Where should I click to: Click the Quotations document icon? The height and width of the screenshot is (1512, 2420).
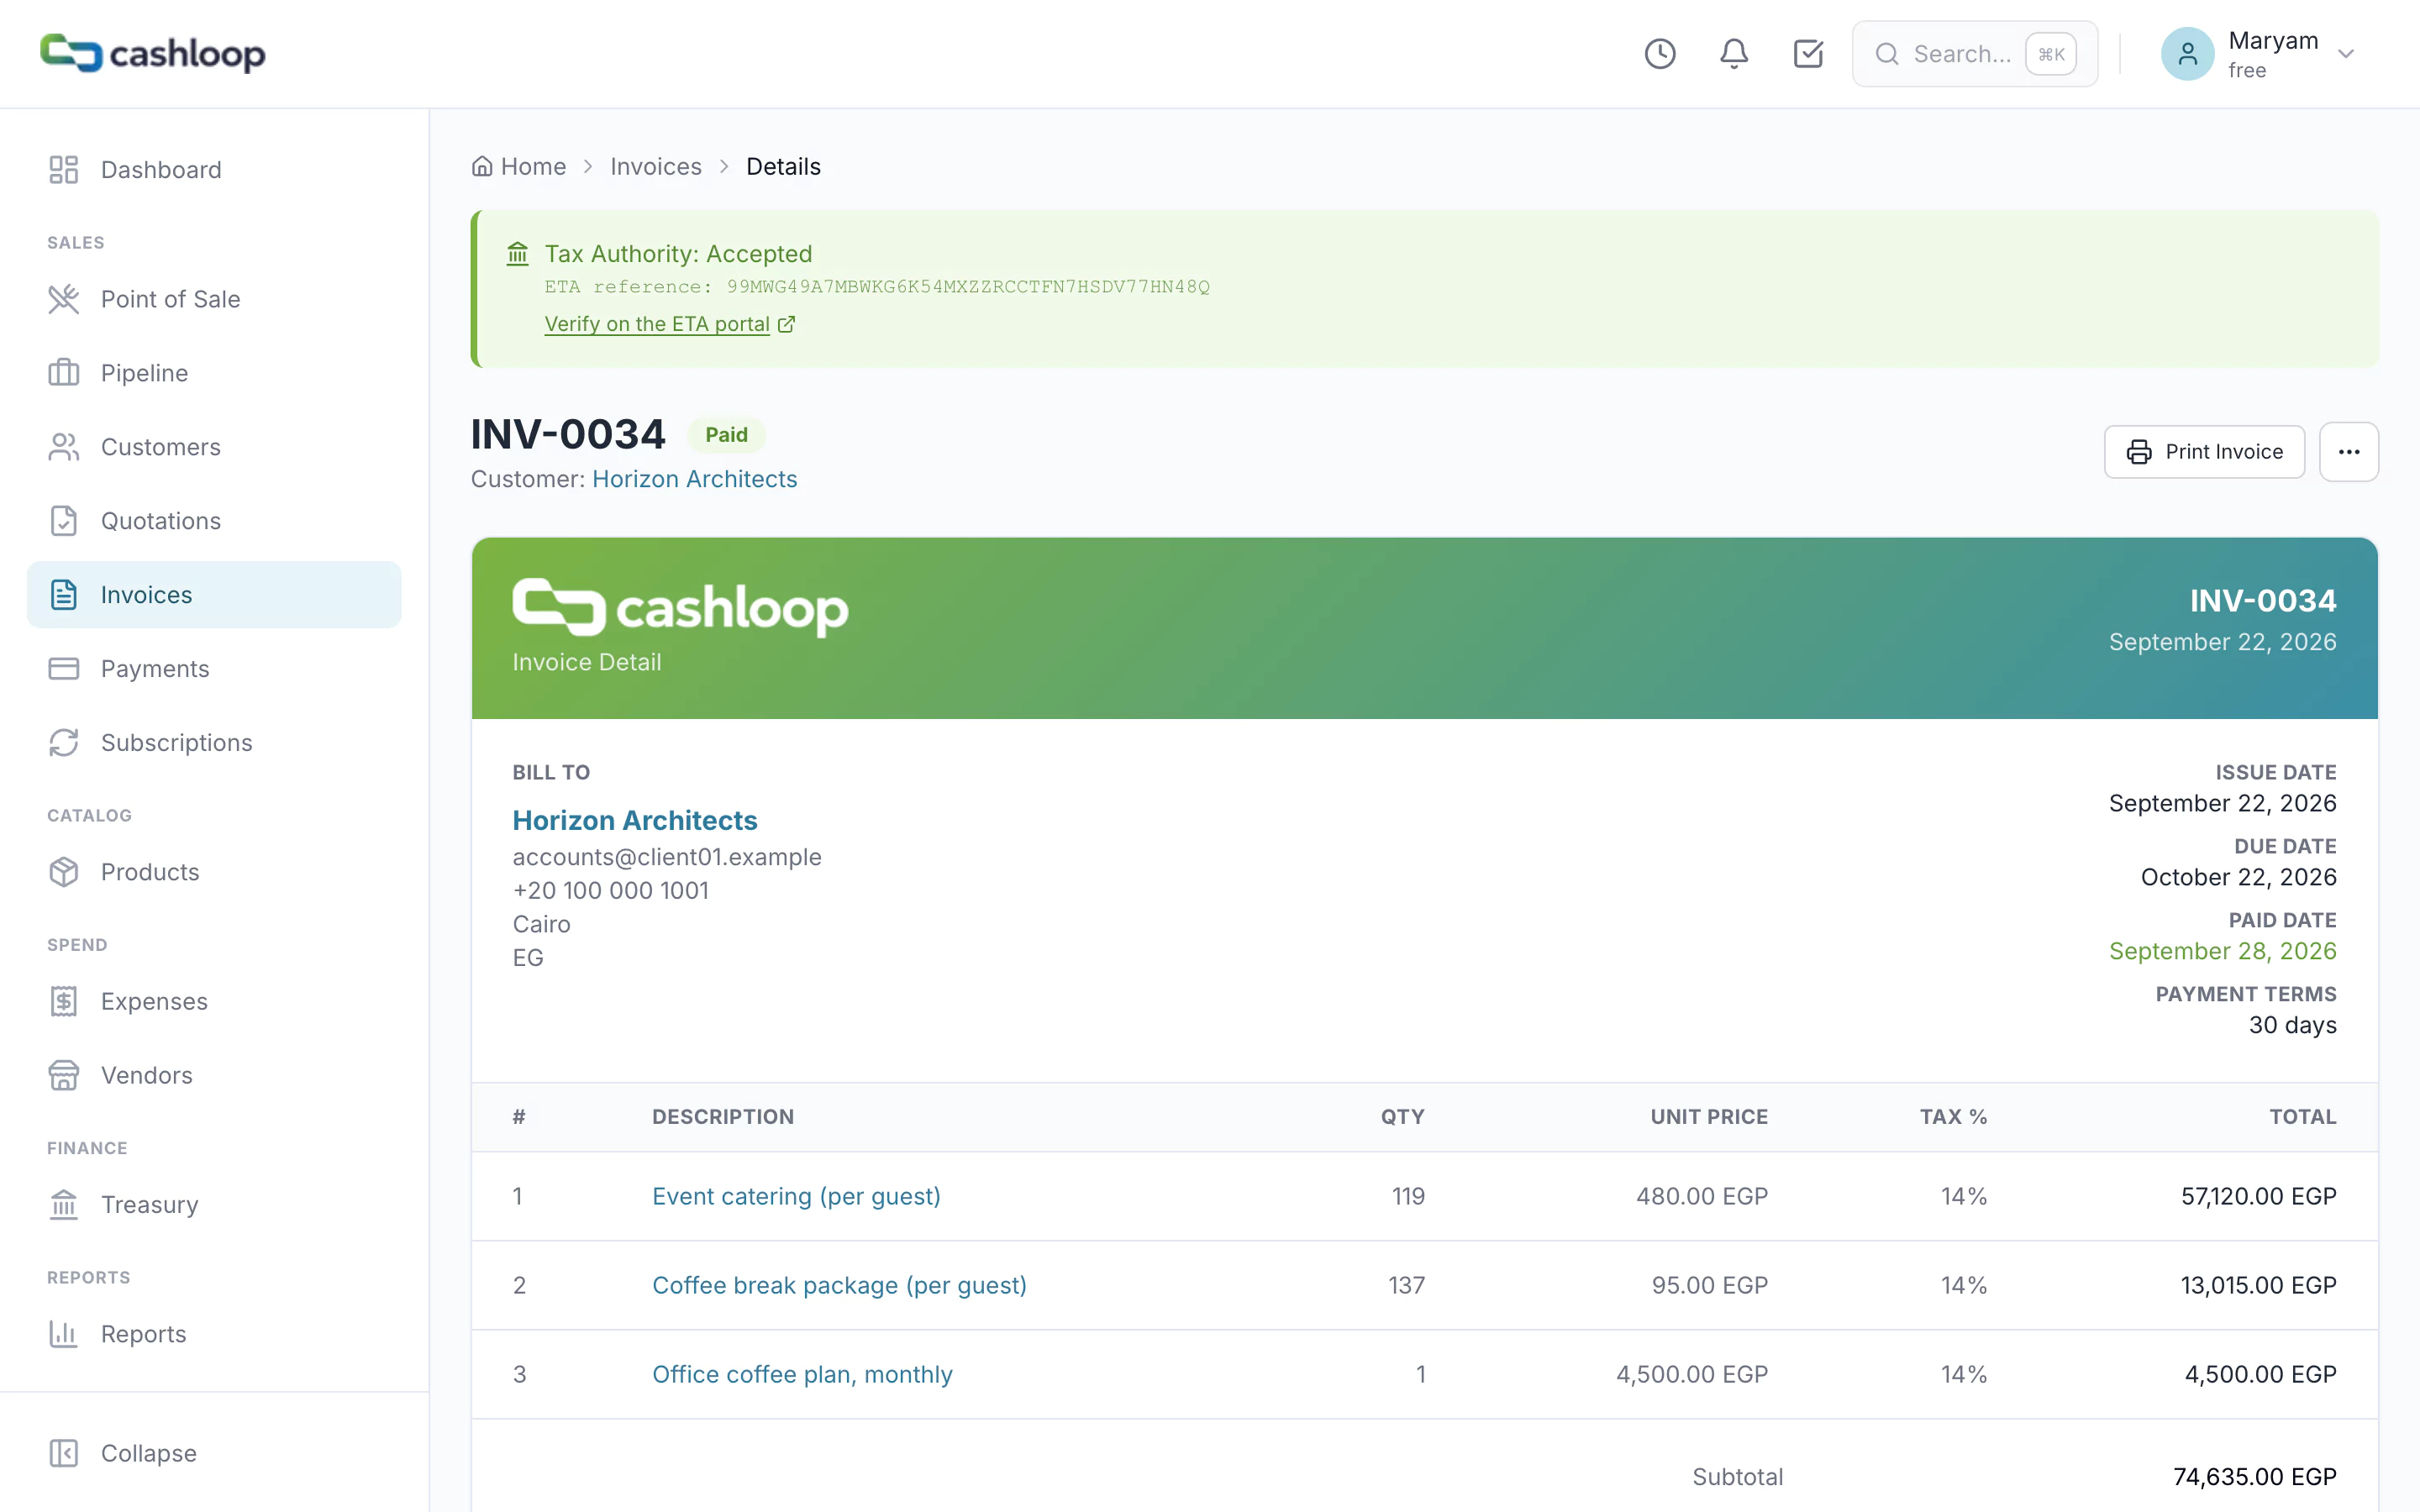pyautogui.click(x=64, y=521)
